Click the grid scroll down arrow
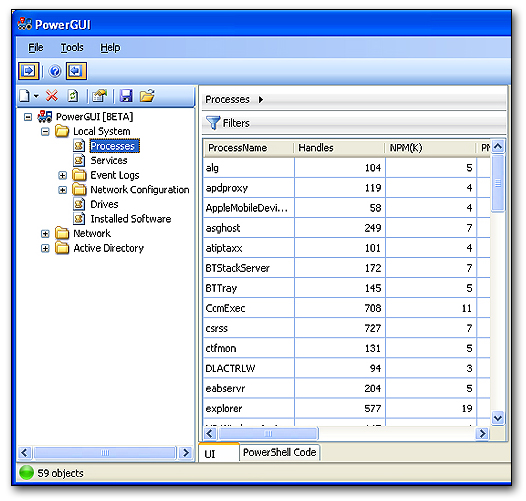The width and height of the screenshot is (526, 501). click(498, 418)
